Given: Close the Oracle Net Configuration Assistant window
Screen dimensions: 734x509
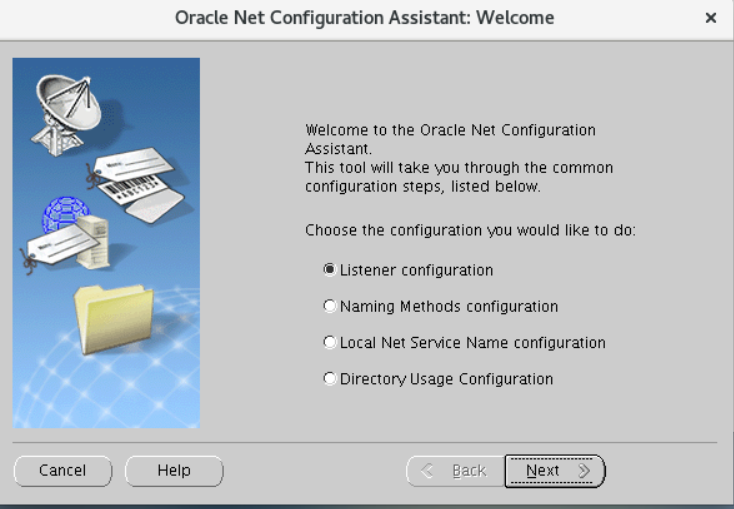Looking at the screenshot, I should (x=711, y=18).
